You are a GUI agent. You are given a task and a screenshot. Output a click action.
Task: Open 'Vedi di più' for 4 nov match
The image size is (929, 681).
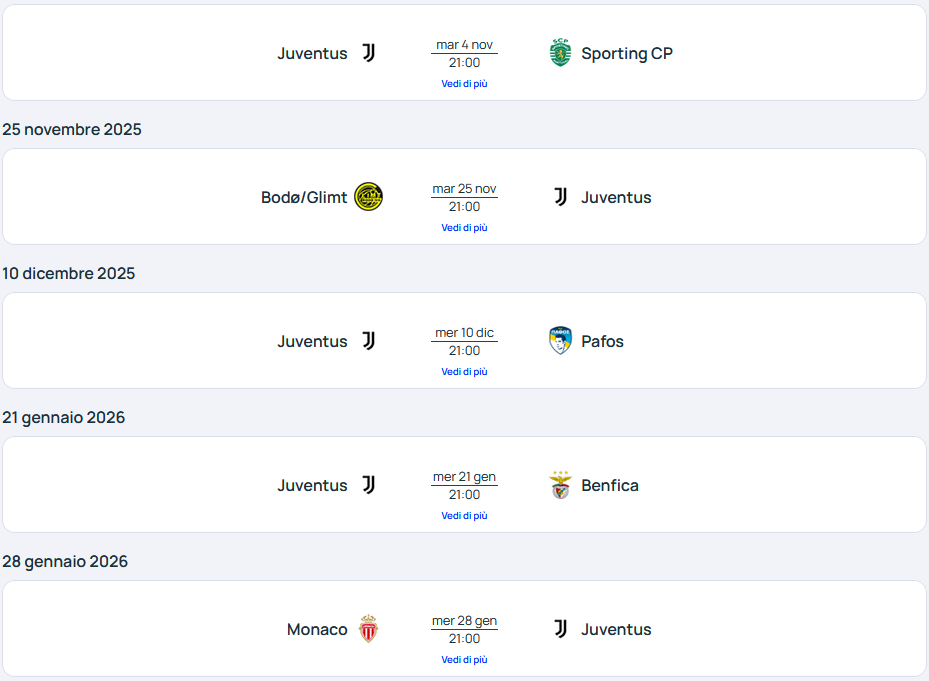[x=464, y=84]
